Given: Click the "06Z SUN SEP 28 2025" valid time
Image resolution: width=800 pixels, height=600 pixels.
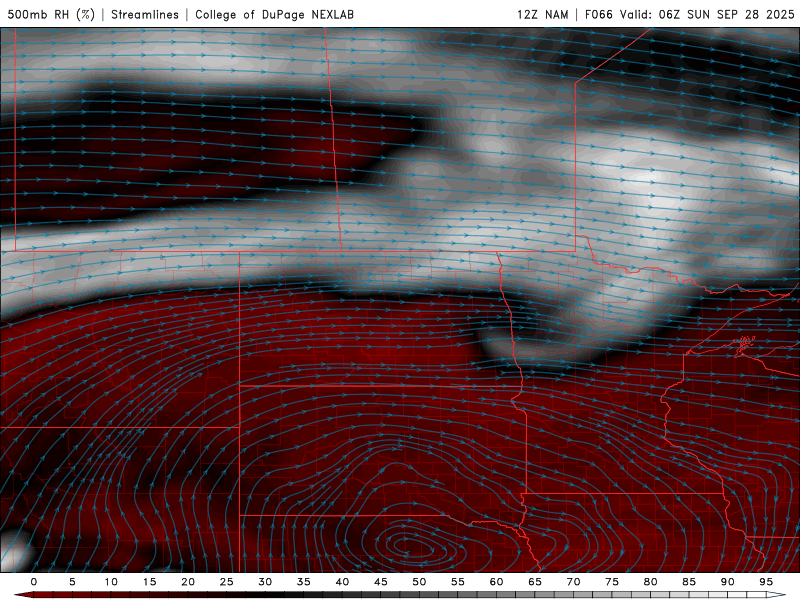Looking at the screenshot, I should [x=727, y=14].
